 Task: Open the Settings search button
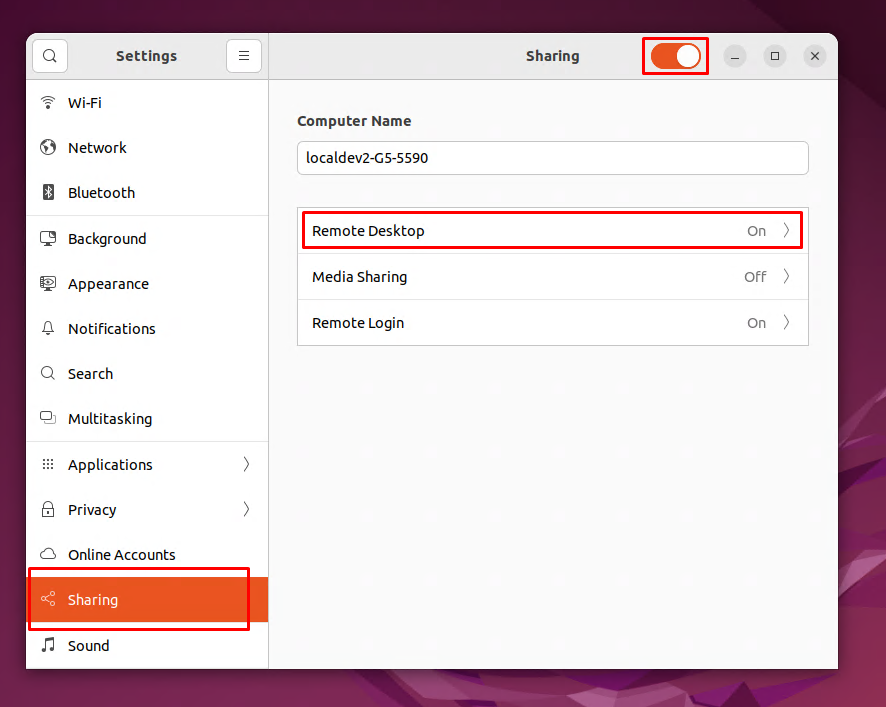coord(50,56)
